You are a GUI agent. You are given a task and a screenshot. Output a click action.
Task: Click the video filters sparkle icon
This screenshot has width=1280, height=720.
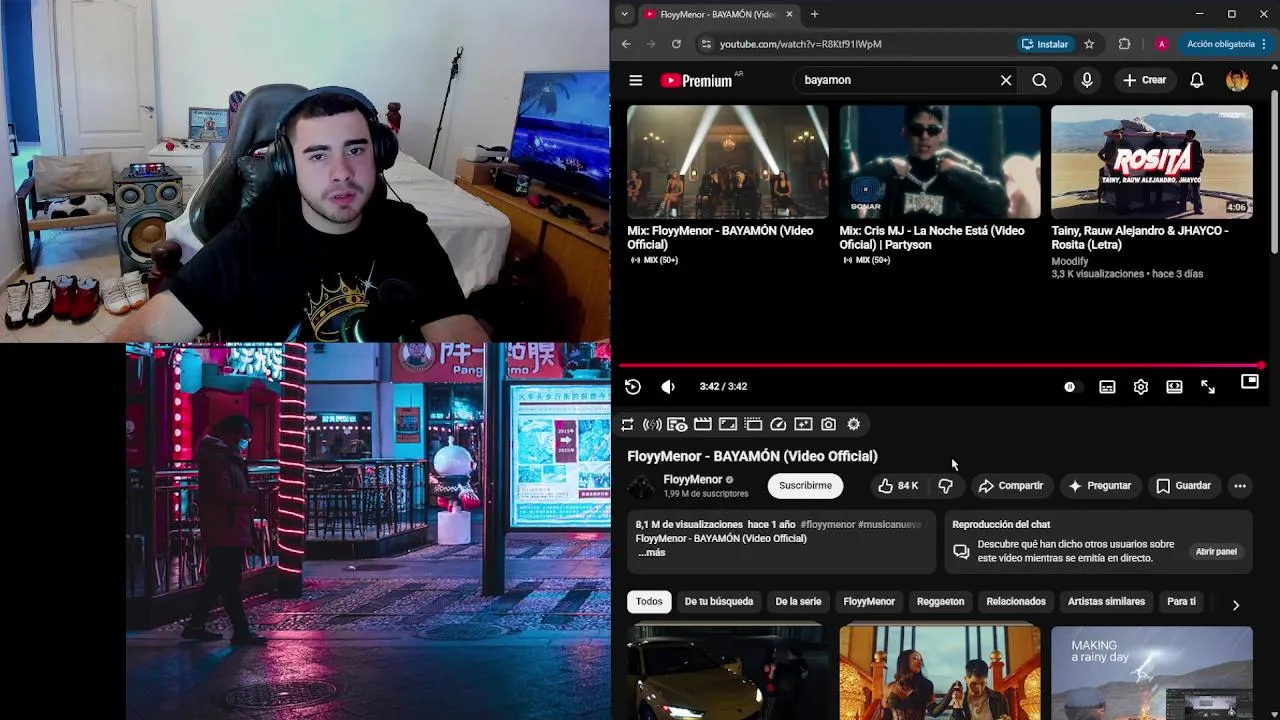click(x=803, y=425)
